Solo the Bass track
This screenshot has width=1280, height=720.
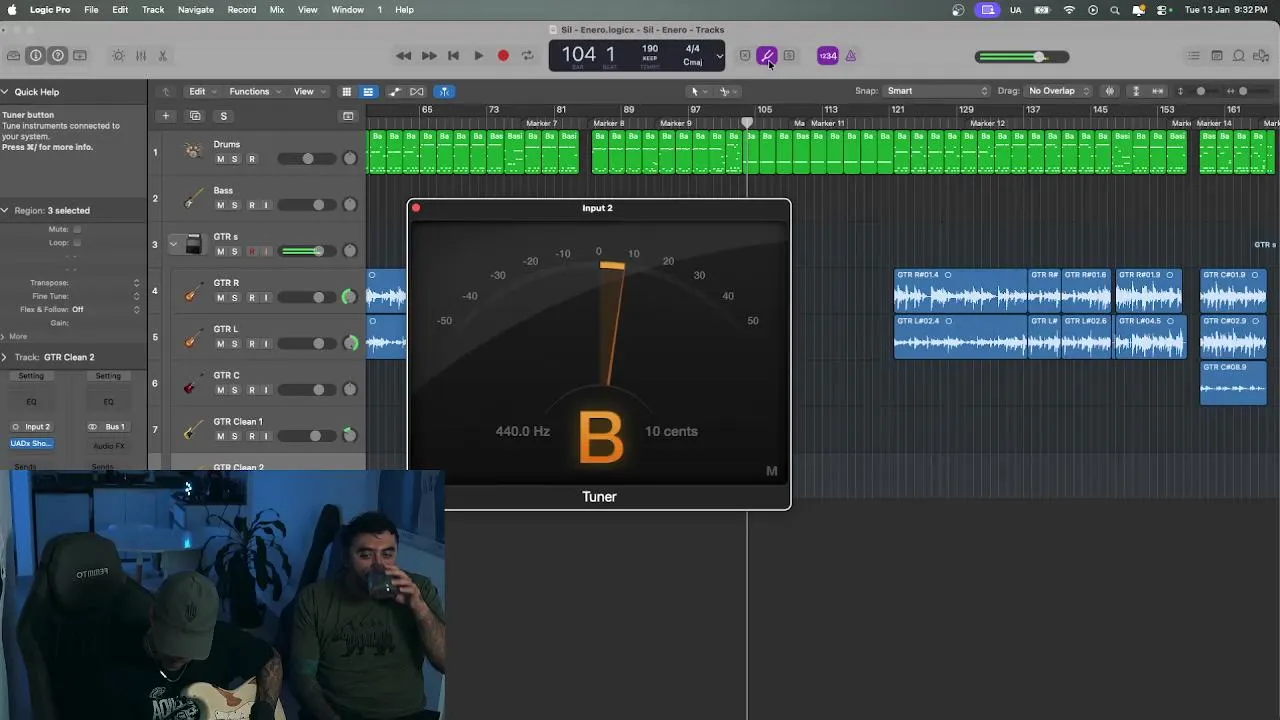(235, 205)
